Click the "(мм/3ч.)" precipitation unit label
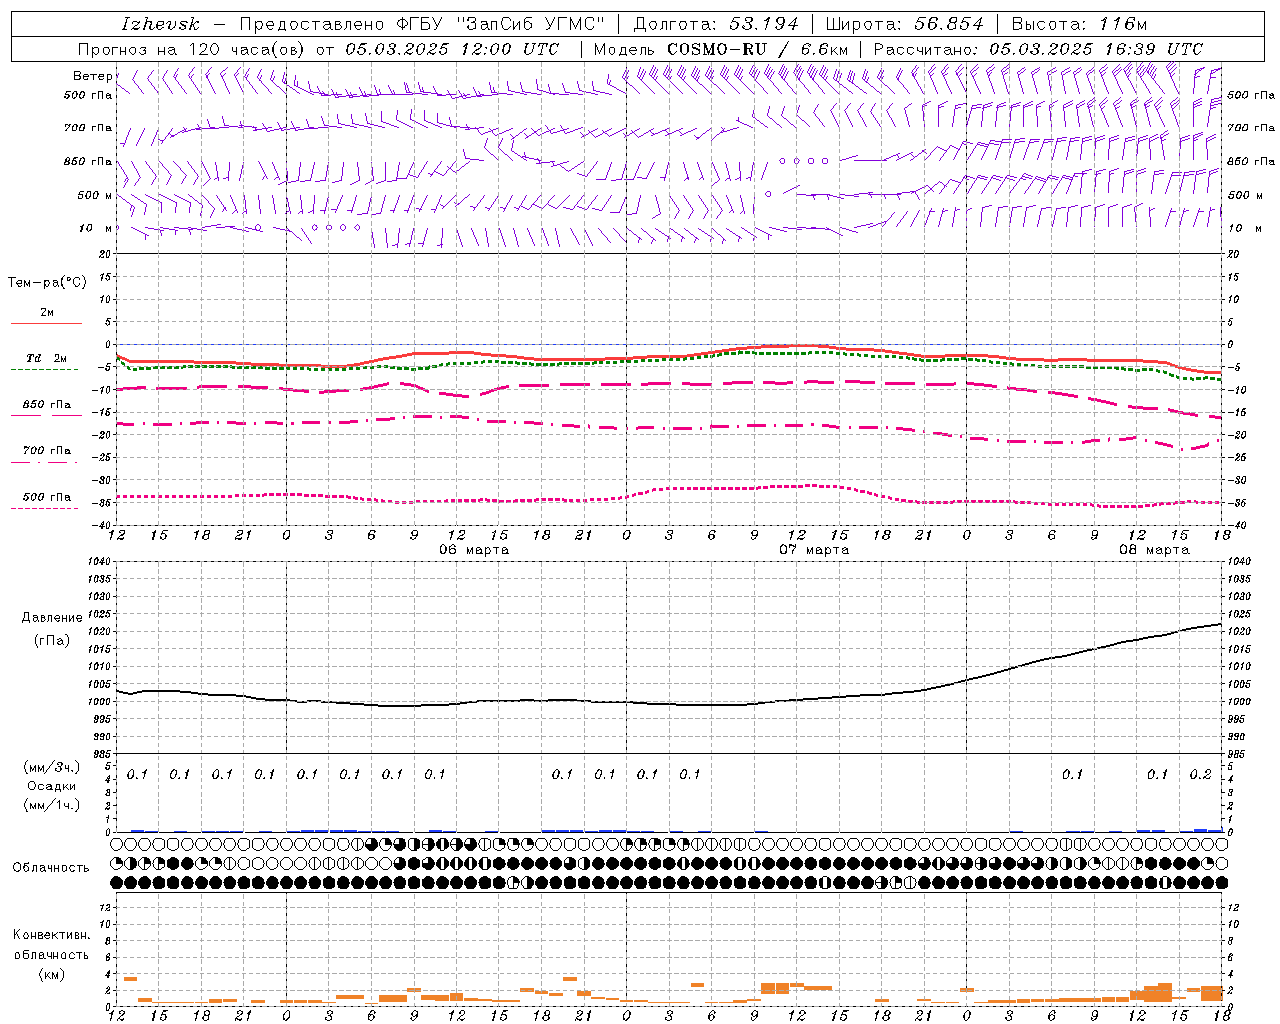This screenshot has height=1024, width=1280. pyautogui.click(x=52, y=768)
